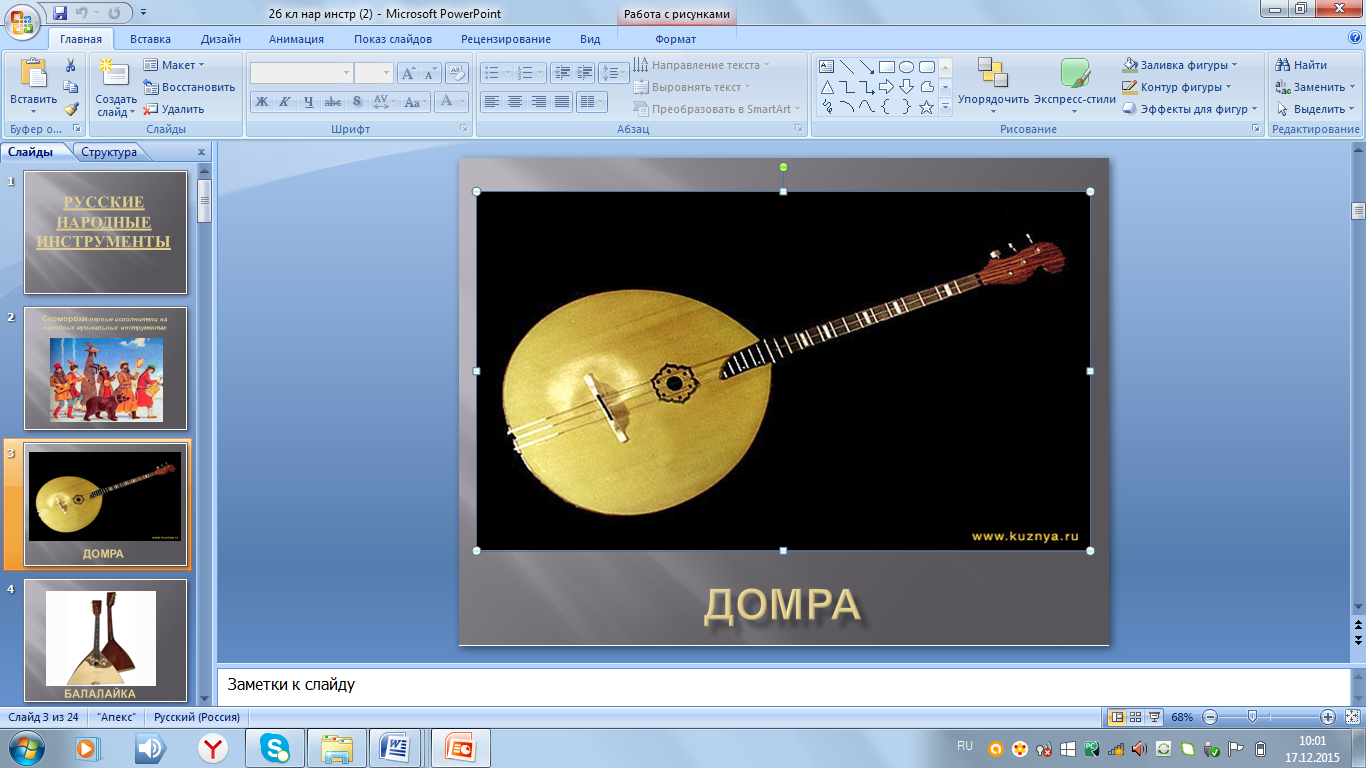
Task: Click the Восстановить reset button
Action: point(189,87)
